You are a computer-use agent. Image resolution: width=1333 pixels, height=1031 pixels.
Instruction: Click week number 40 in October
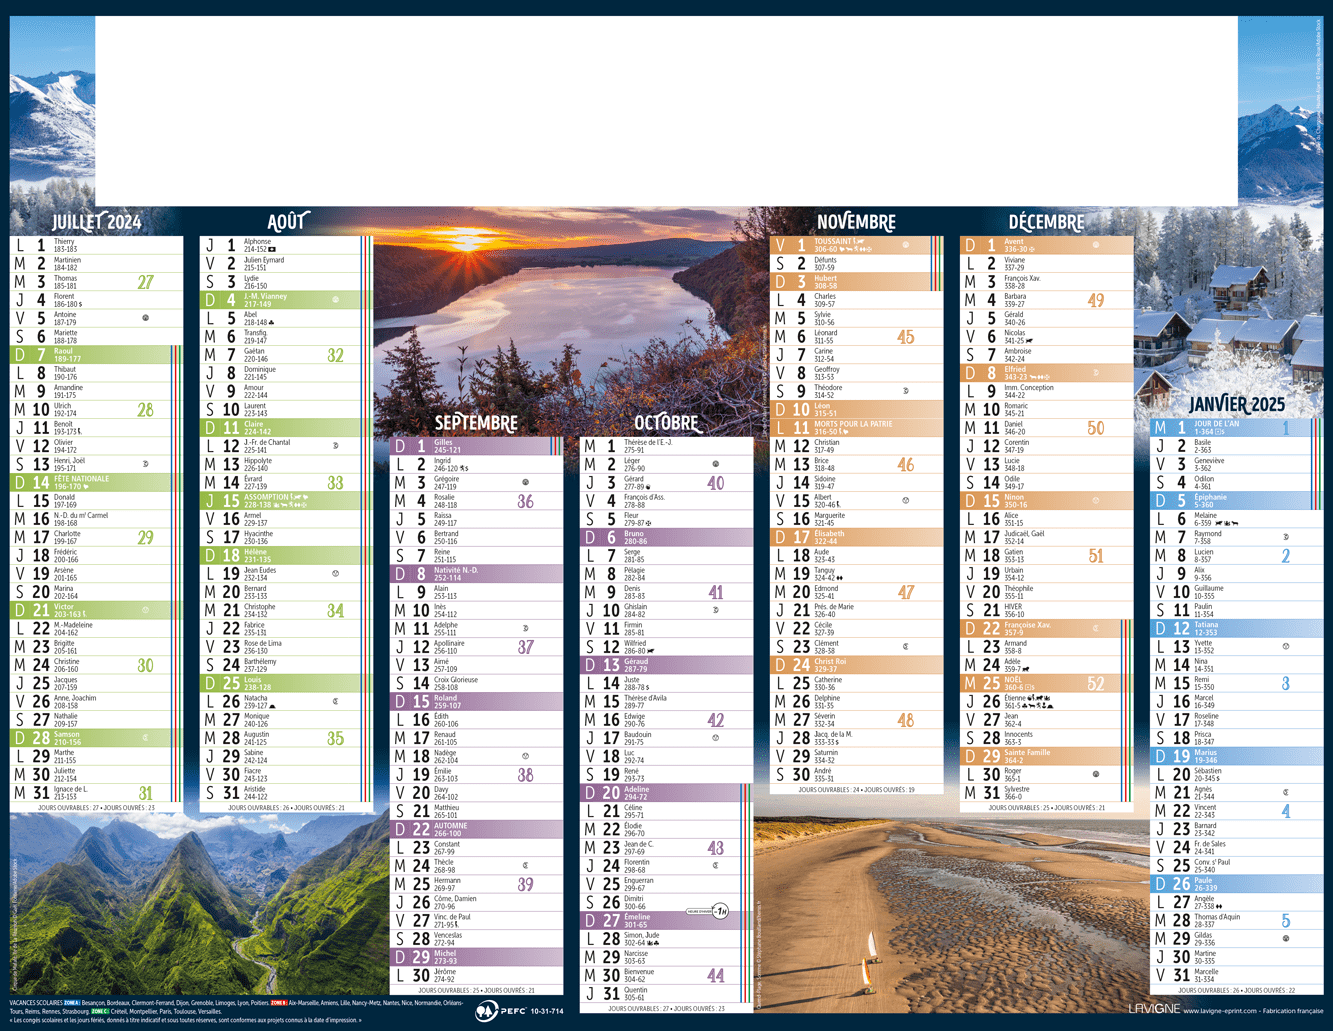click(x=715, y=483)
